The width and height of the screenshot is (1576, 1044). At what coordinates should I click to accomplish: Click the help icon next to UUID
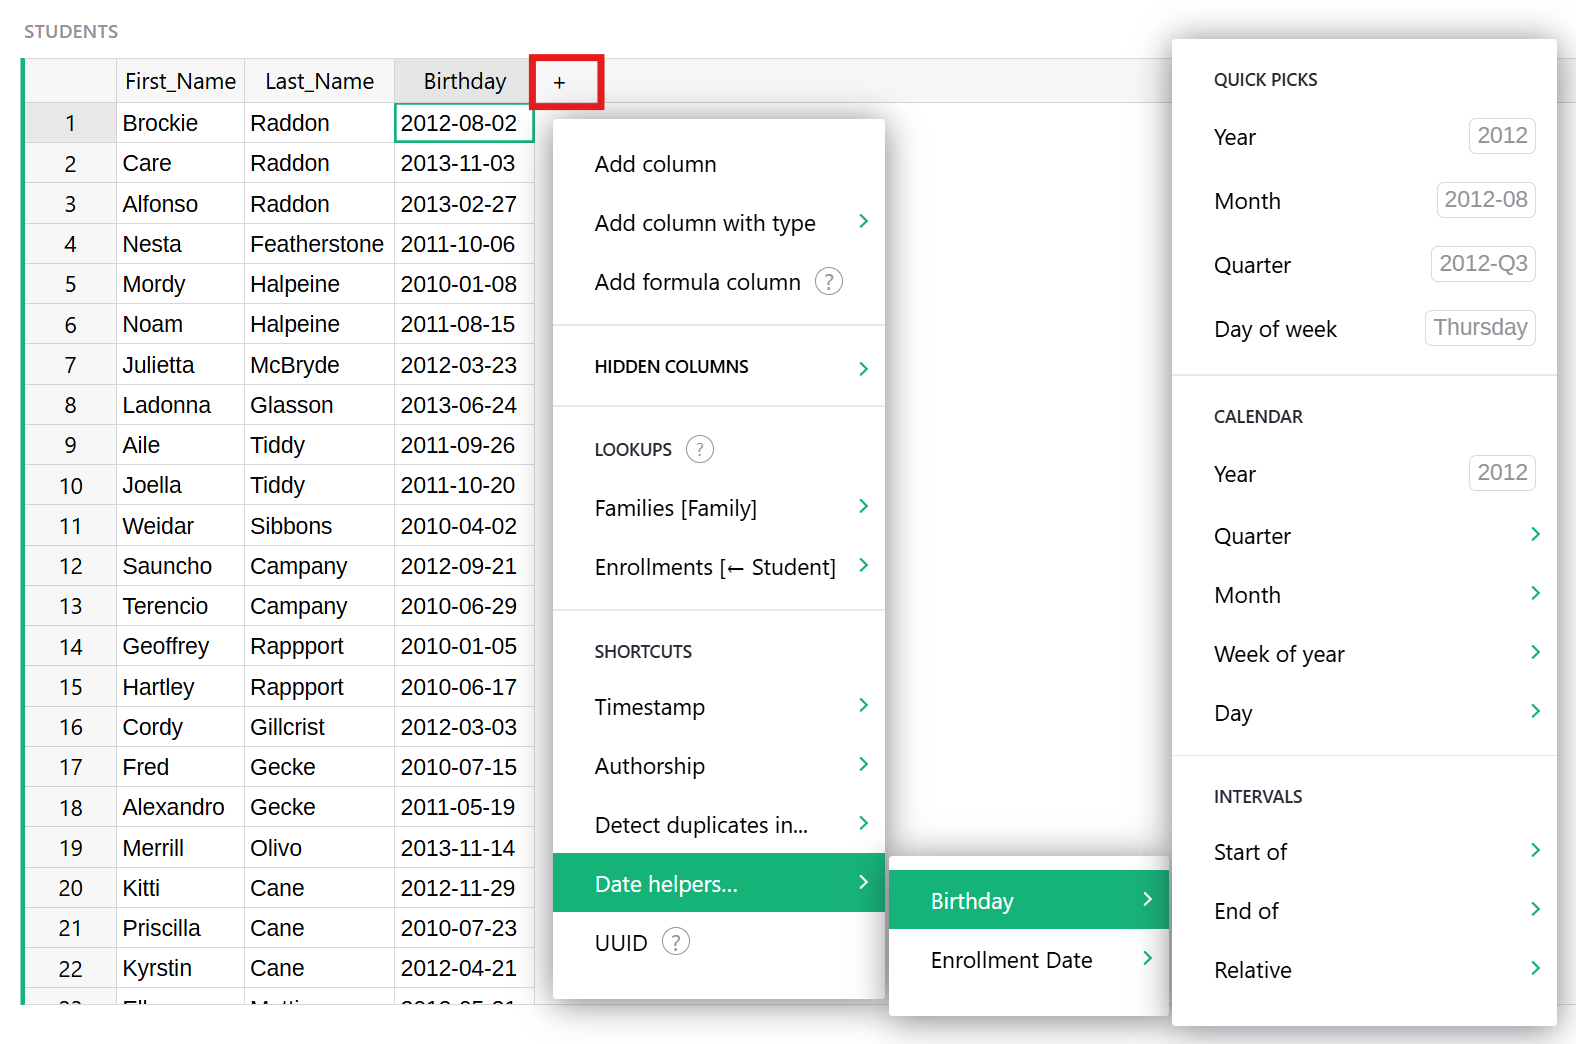(x=676, y=942)
